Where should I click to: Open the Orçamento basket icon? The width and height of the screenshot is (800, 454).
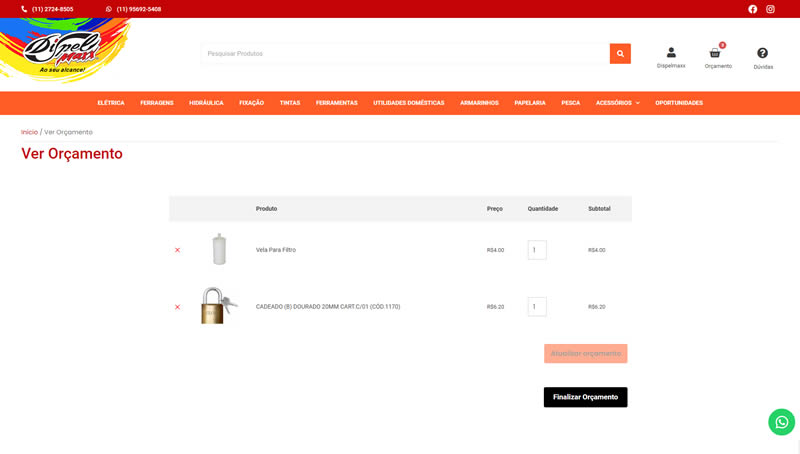click(x=715, y=53)
